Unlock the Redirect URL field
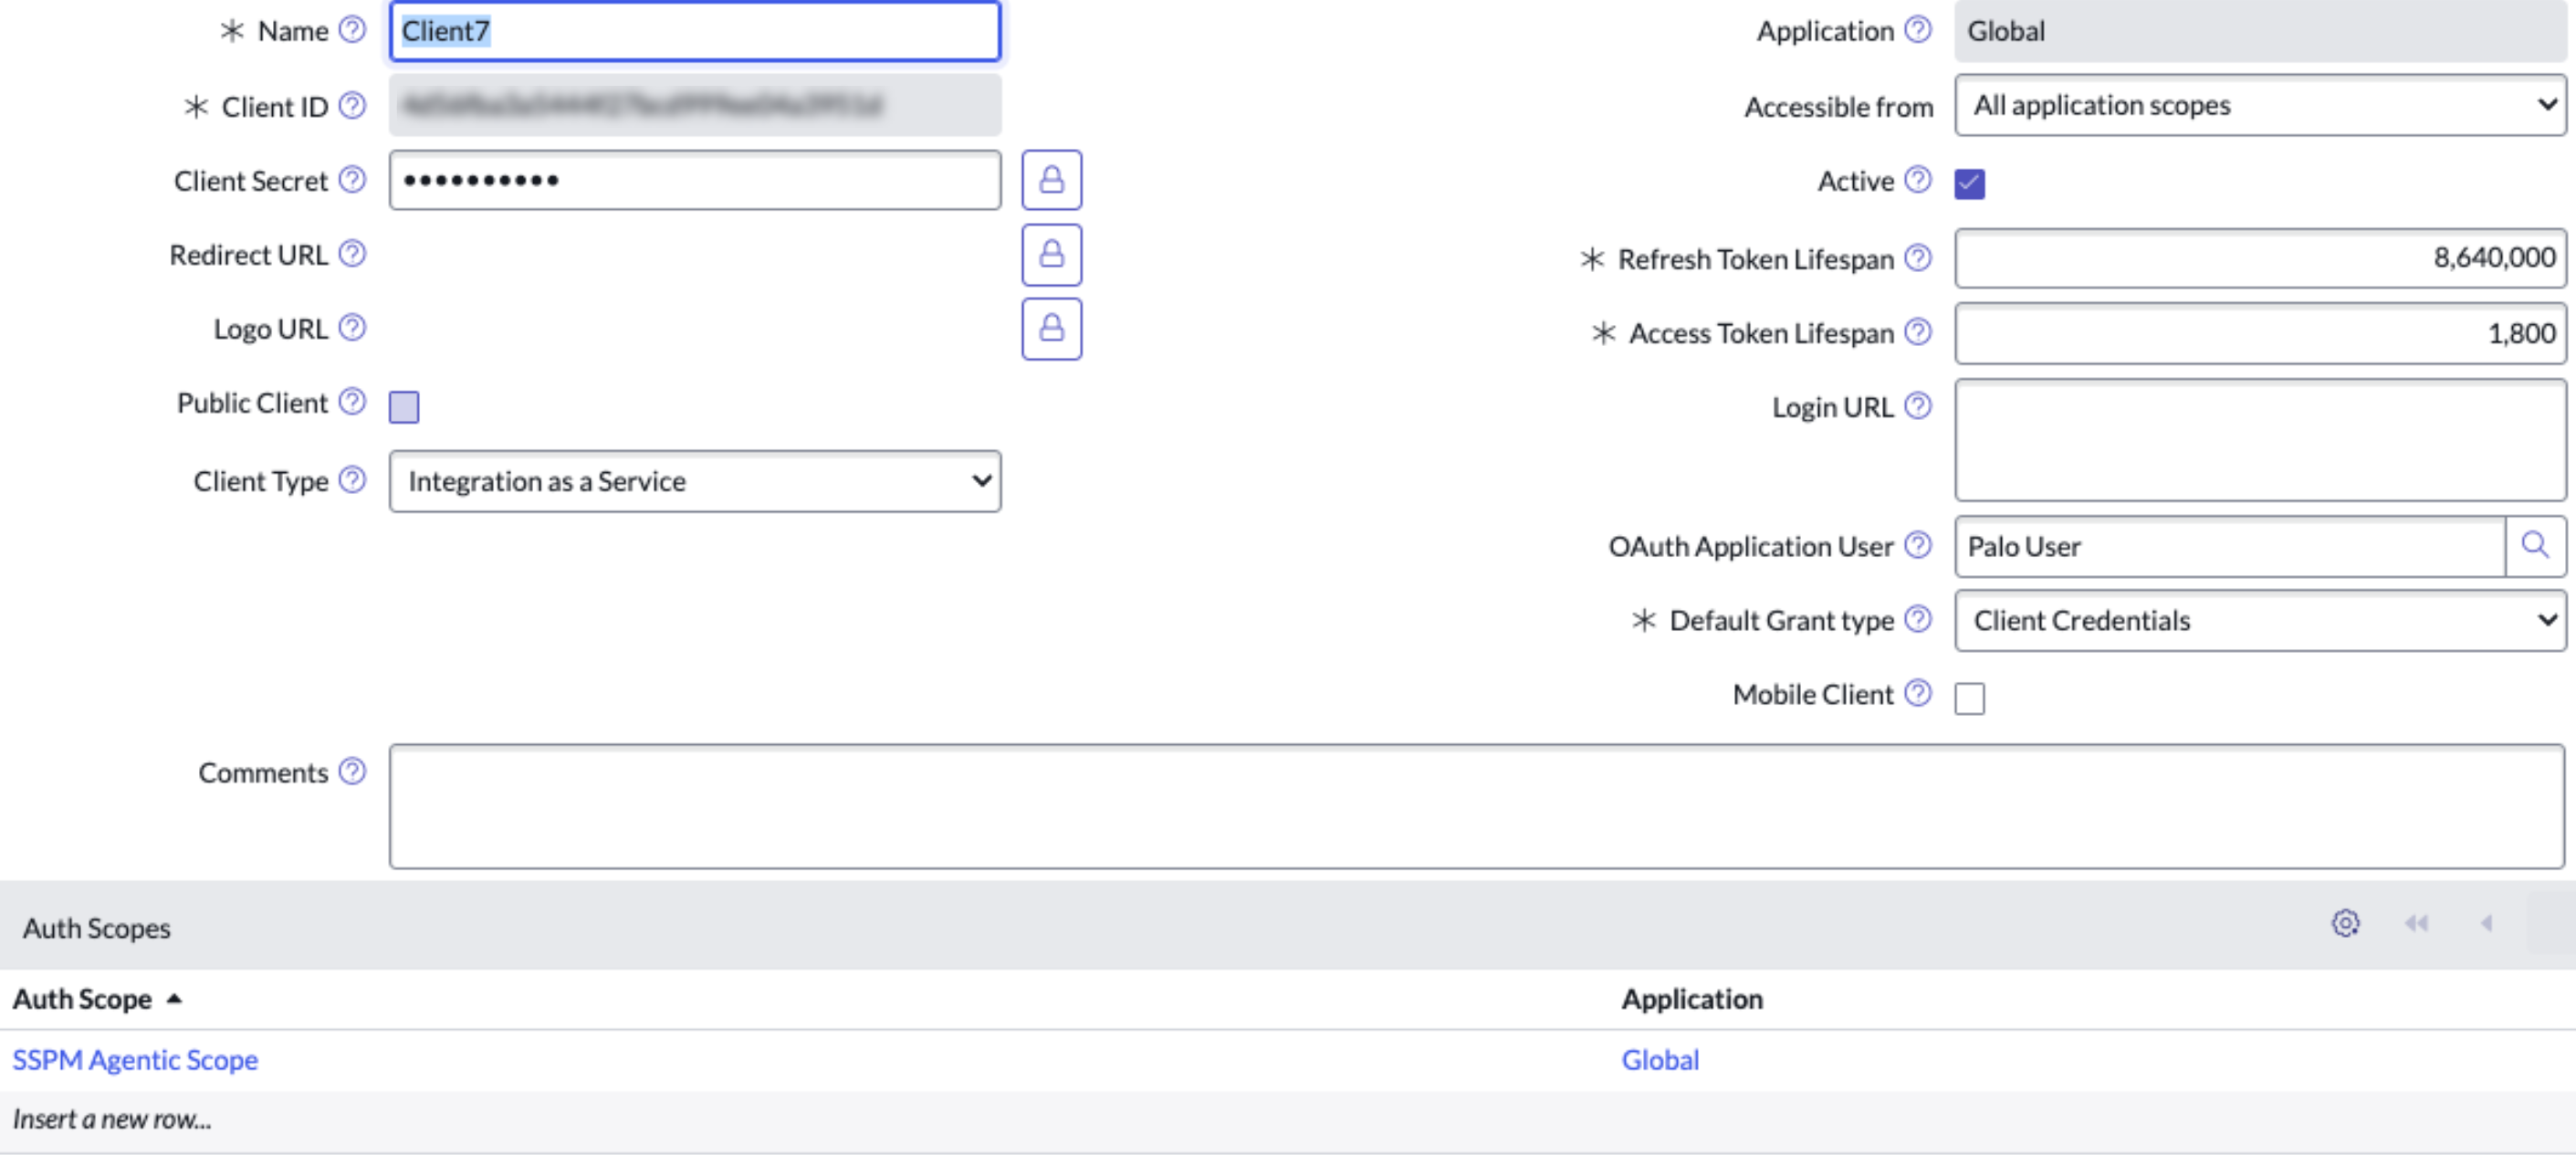The image size is (2576, 1155). [1051, 254]
